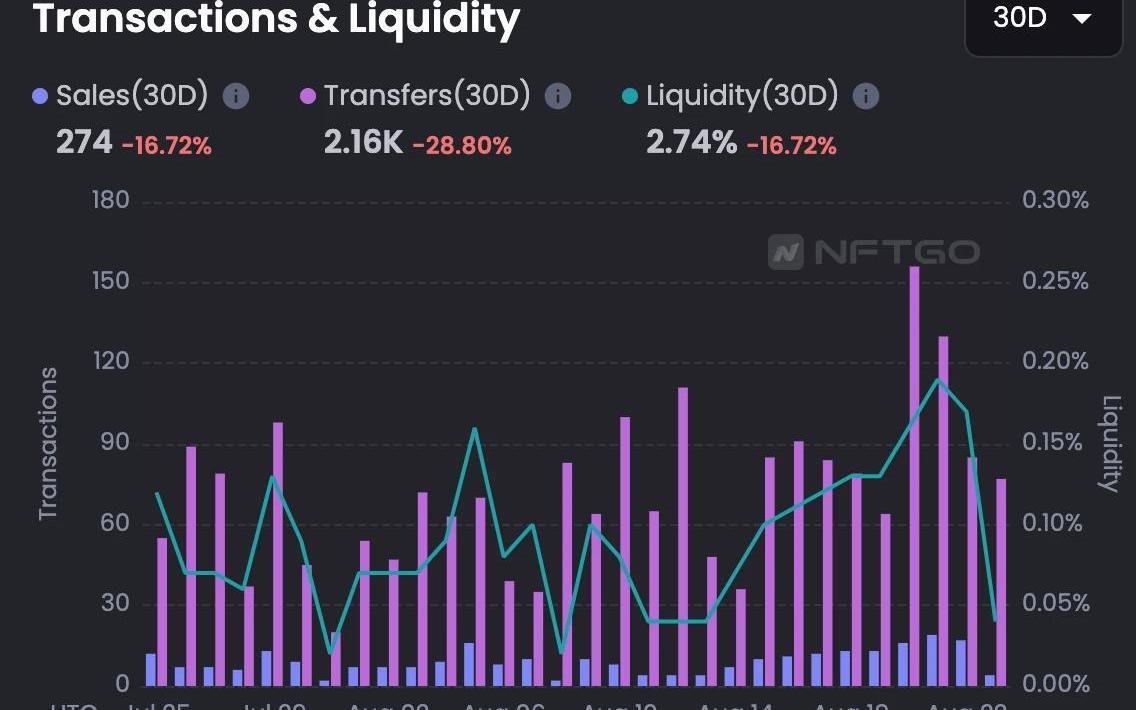Screen dimensions: 1136x710
Task: Click the Liquidity value 2.74%
Action: pyautogui.click(x=691, y=143)
